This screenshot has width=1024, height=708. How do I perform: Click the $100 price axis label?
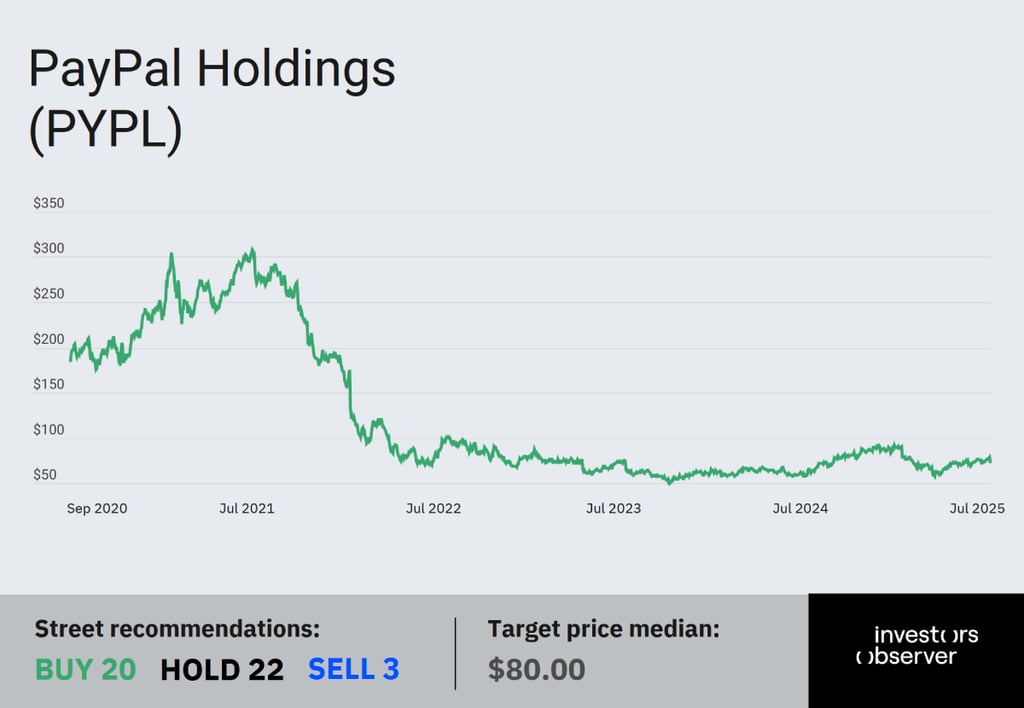tap(49, 430)
